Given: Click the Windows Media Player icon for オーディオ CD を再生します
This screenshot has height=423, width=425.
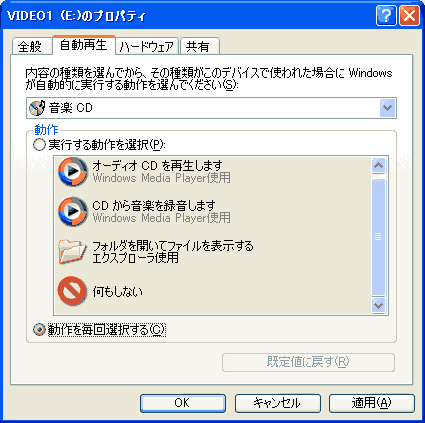Looking at the screenshot, I should click(x=73, y=172).
